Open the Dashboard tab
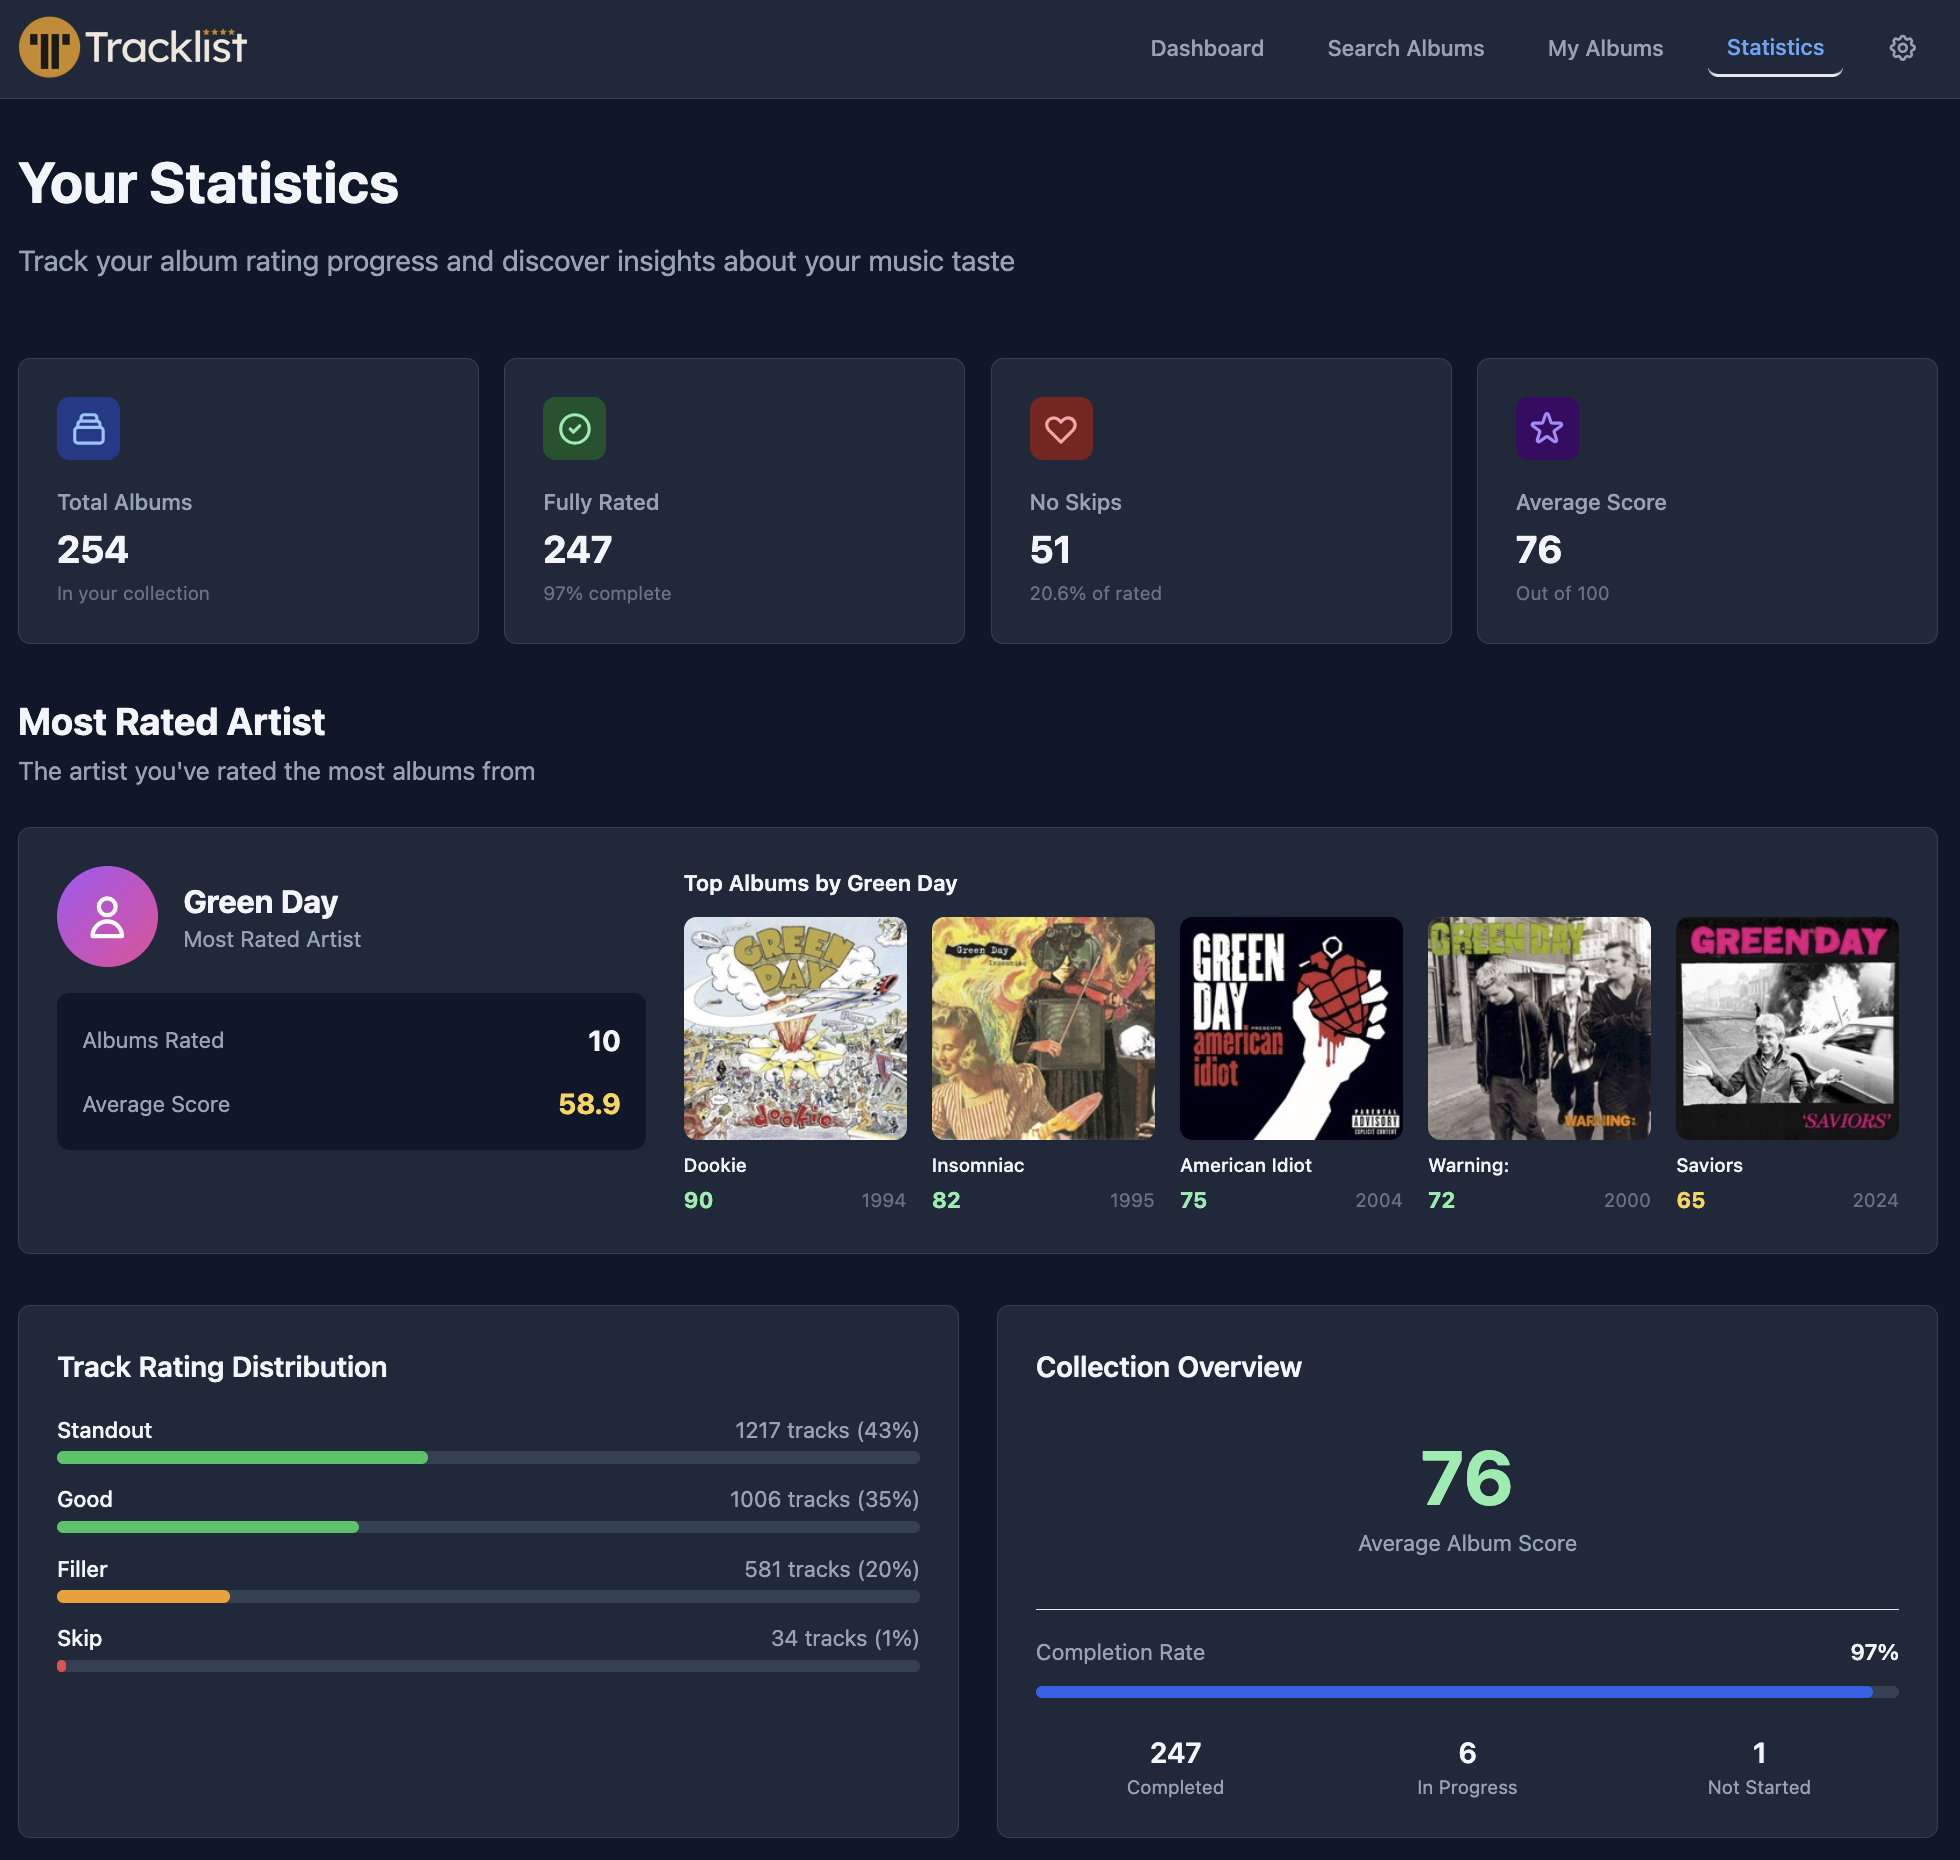Viewport: 1960px width, 1860px height. pyautogui.click(x=1206, y=48)
